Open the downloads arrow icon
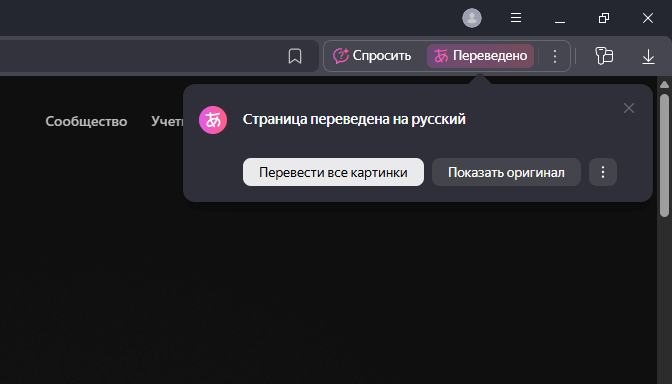The width and height of the screenshot is (672, 384). coord(648,57)
